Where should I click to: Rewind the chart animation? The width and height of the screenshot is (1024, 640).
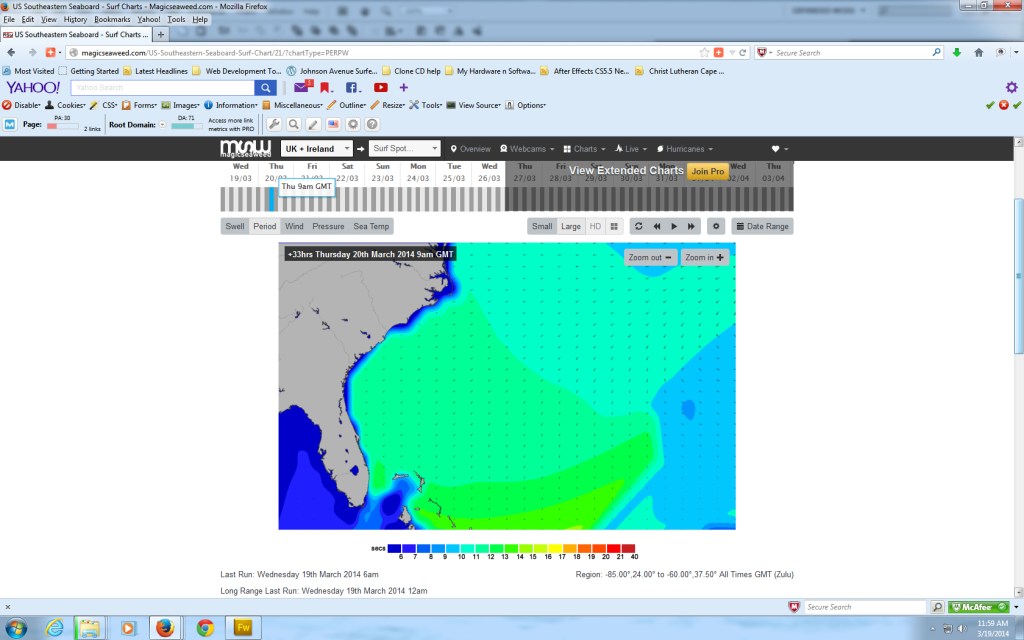point(657,226)
